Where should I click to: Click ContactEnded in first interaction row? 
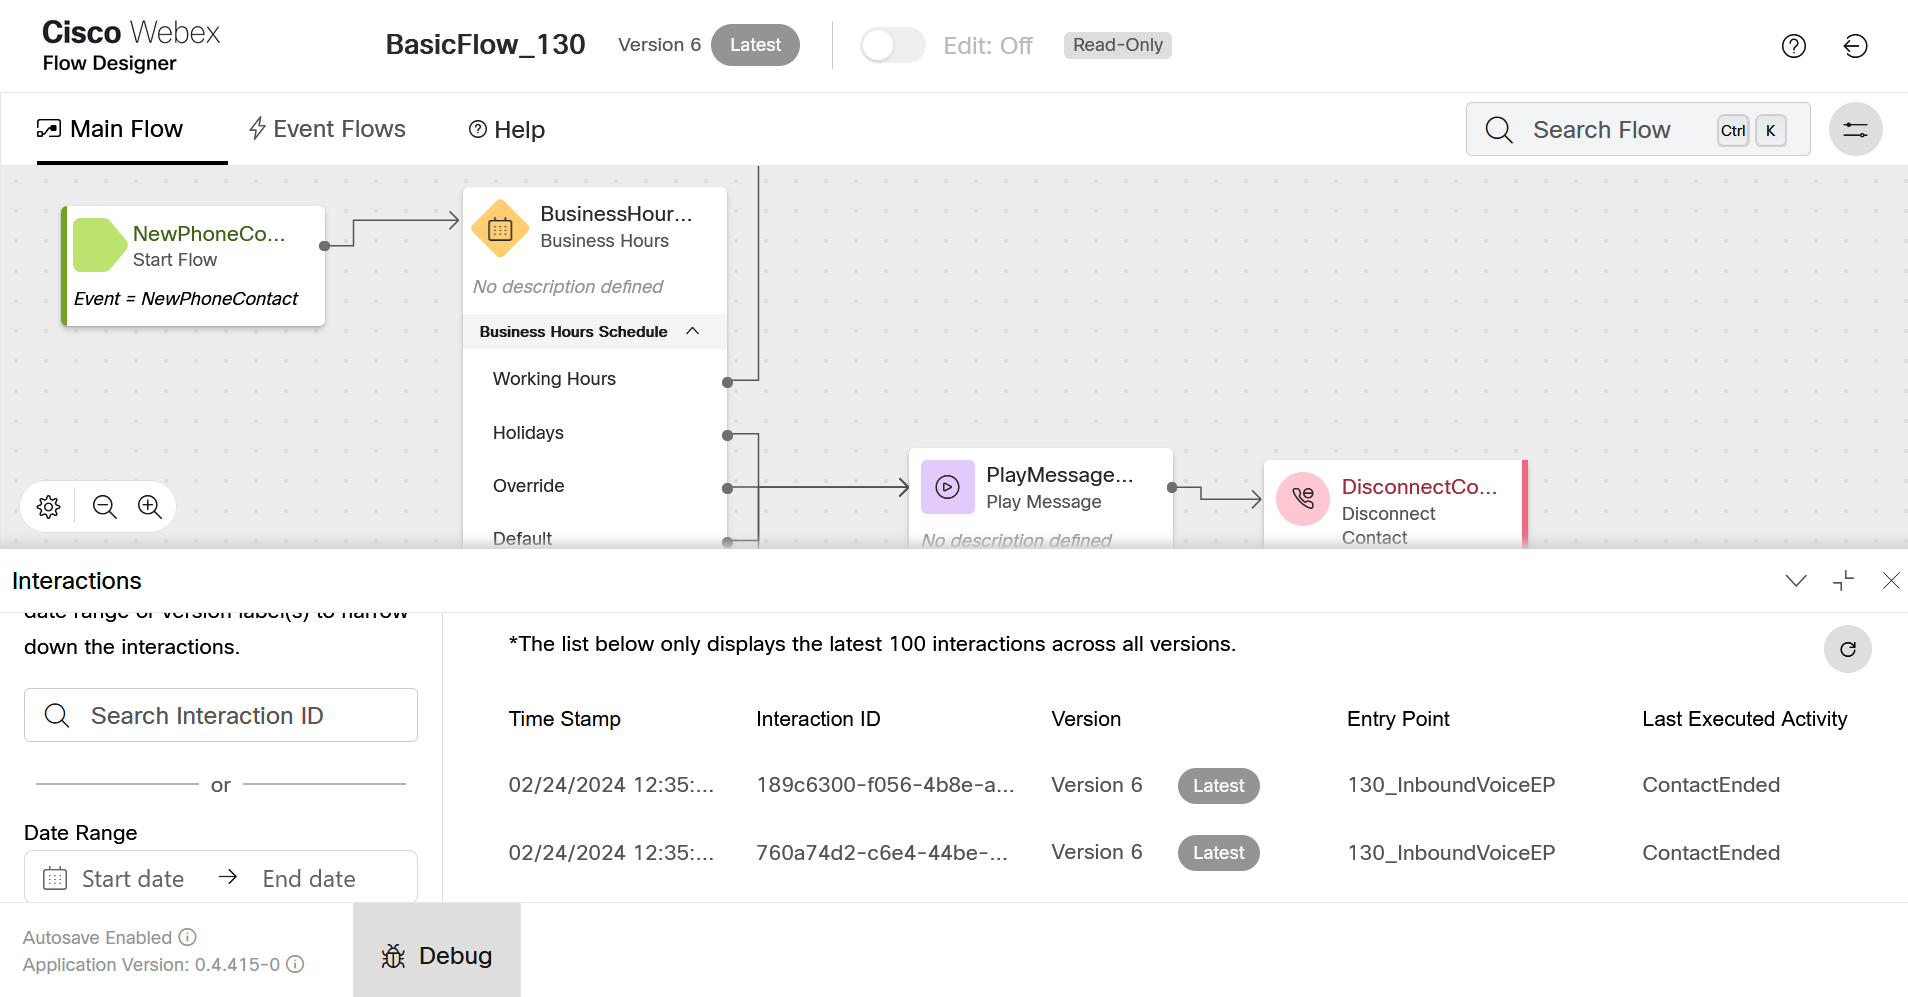pyautogui.click(x=1710, y=785)
